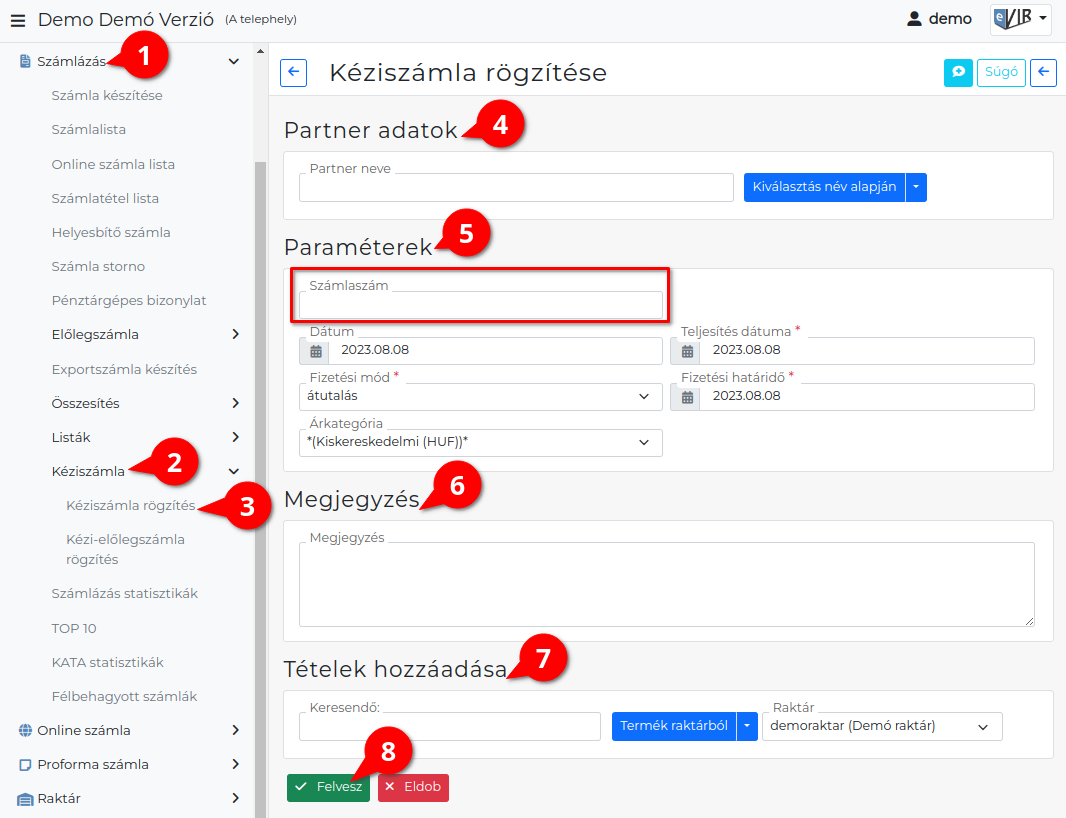Open dropdown arrow beside Kiválasztás név alapján
The width and height of the screenshot is (1066, 818).
tap(916, 187)
